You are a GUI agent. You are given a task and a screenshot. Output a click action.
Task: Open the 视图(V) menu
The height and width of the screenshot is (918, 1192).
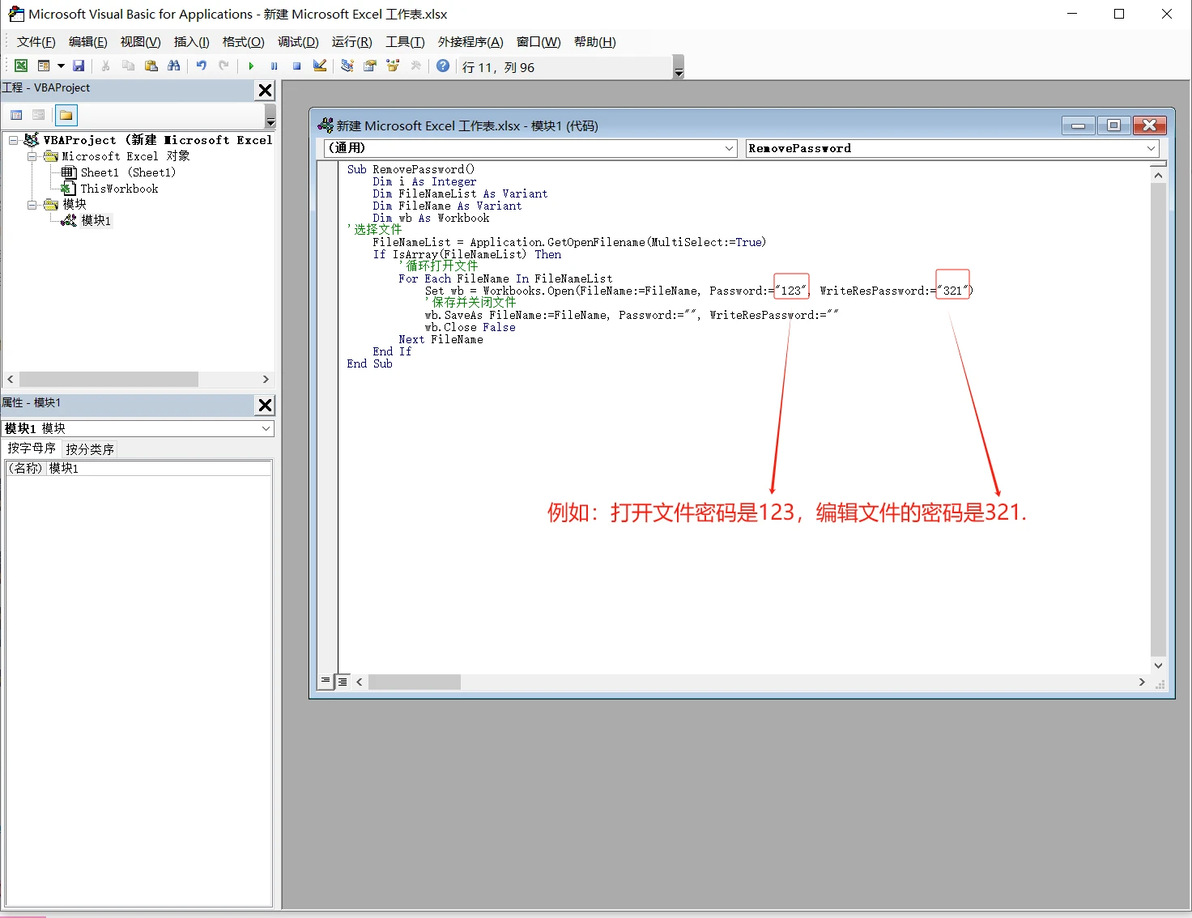coord(140,42)
